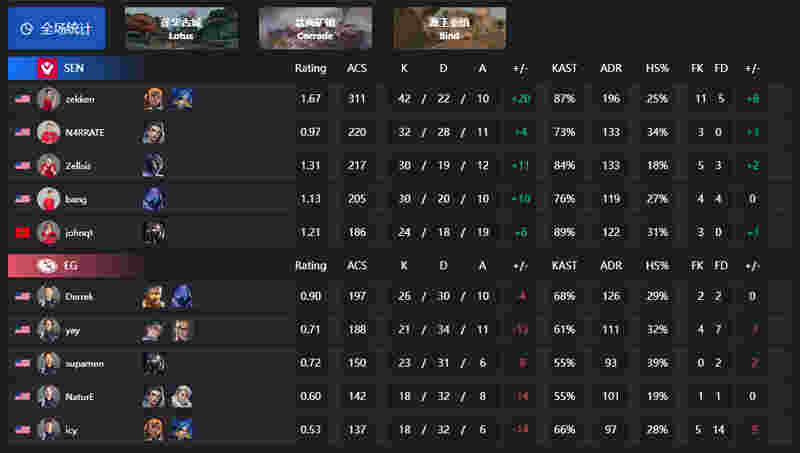Click the SEN team logo icon

click(47, 68)
